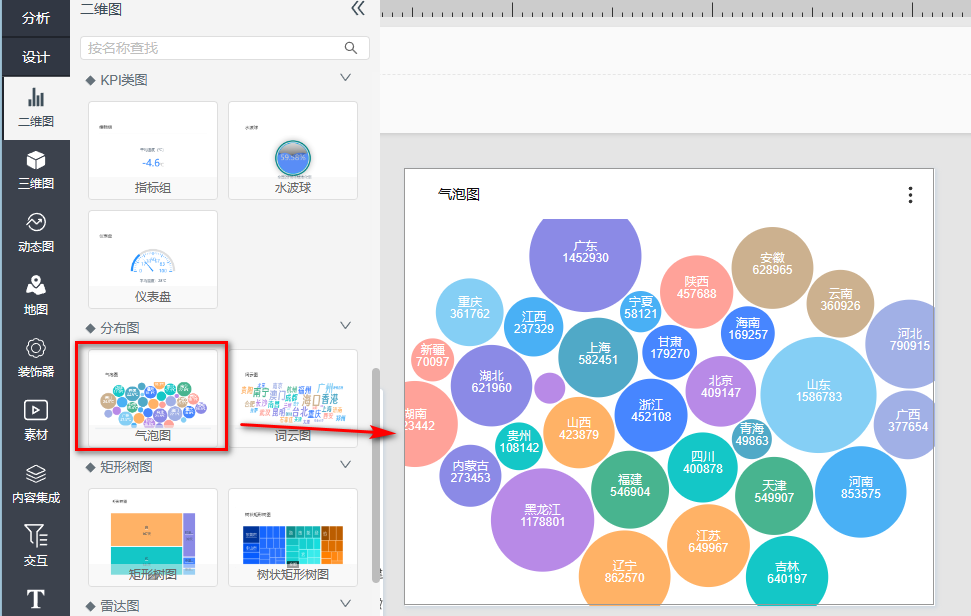Click the 山东 bubble in the chart
This screenshot has width=971, height=616.
(x=818, y=391)
